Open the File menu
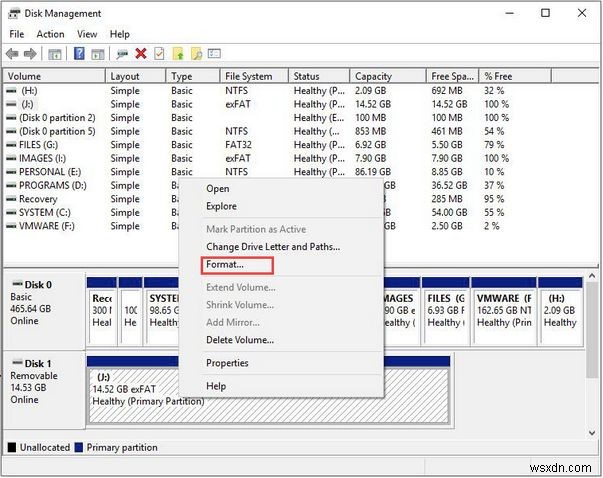Image resolution: width=603 pixels, height=478 pixels. click(x=17, y=34)
